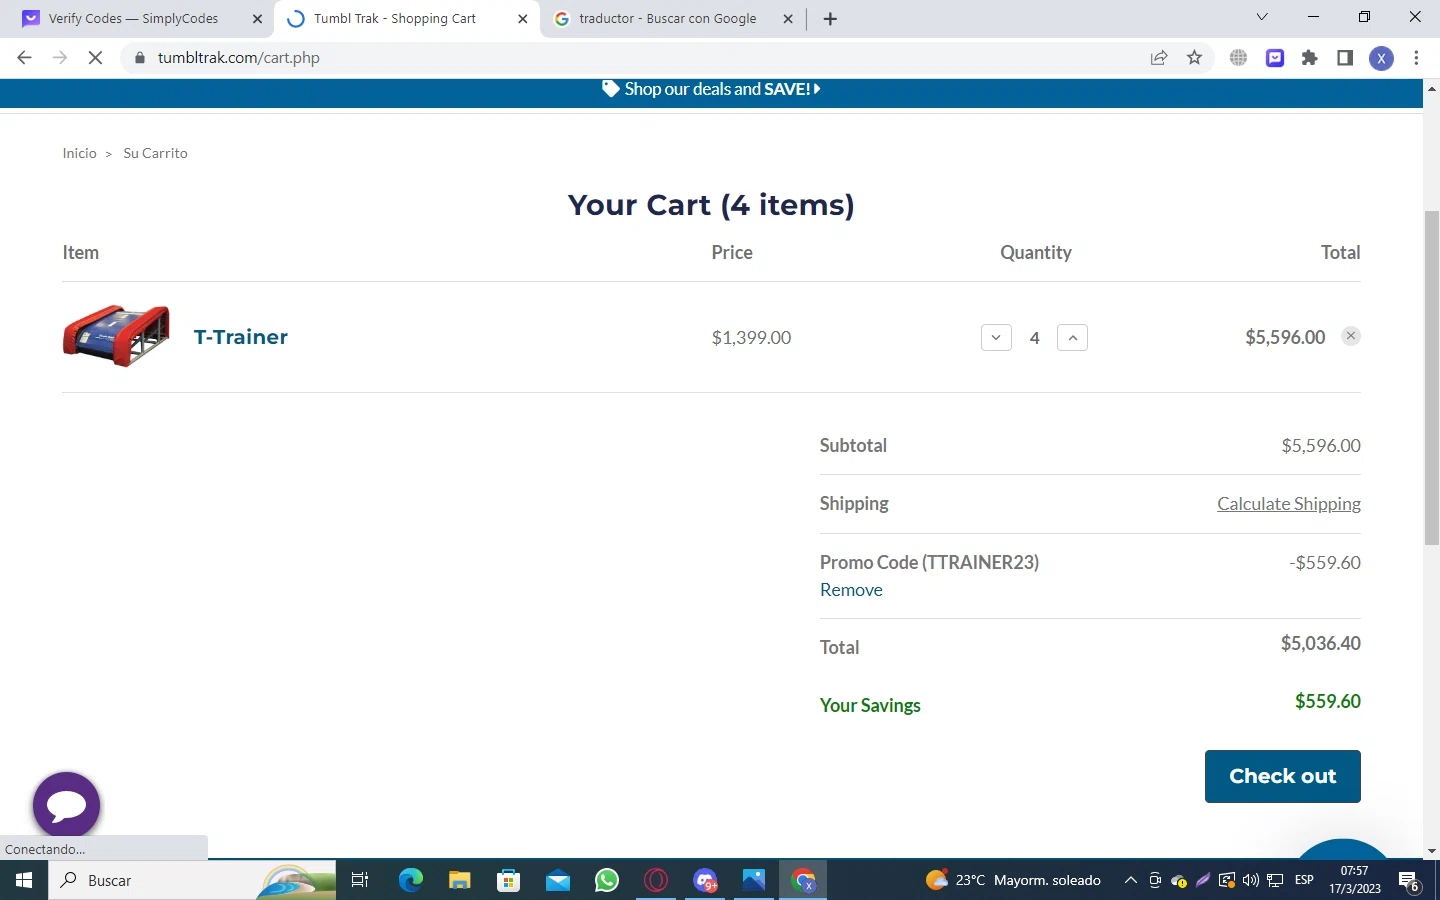Share this page icon

pyautogui.click(x=1159, y=58)
